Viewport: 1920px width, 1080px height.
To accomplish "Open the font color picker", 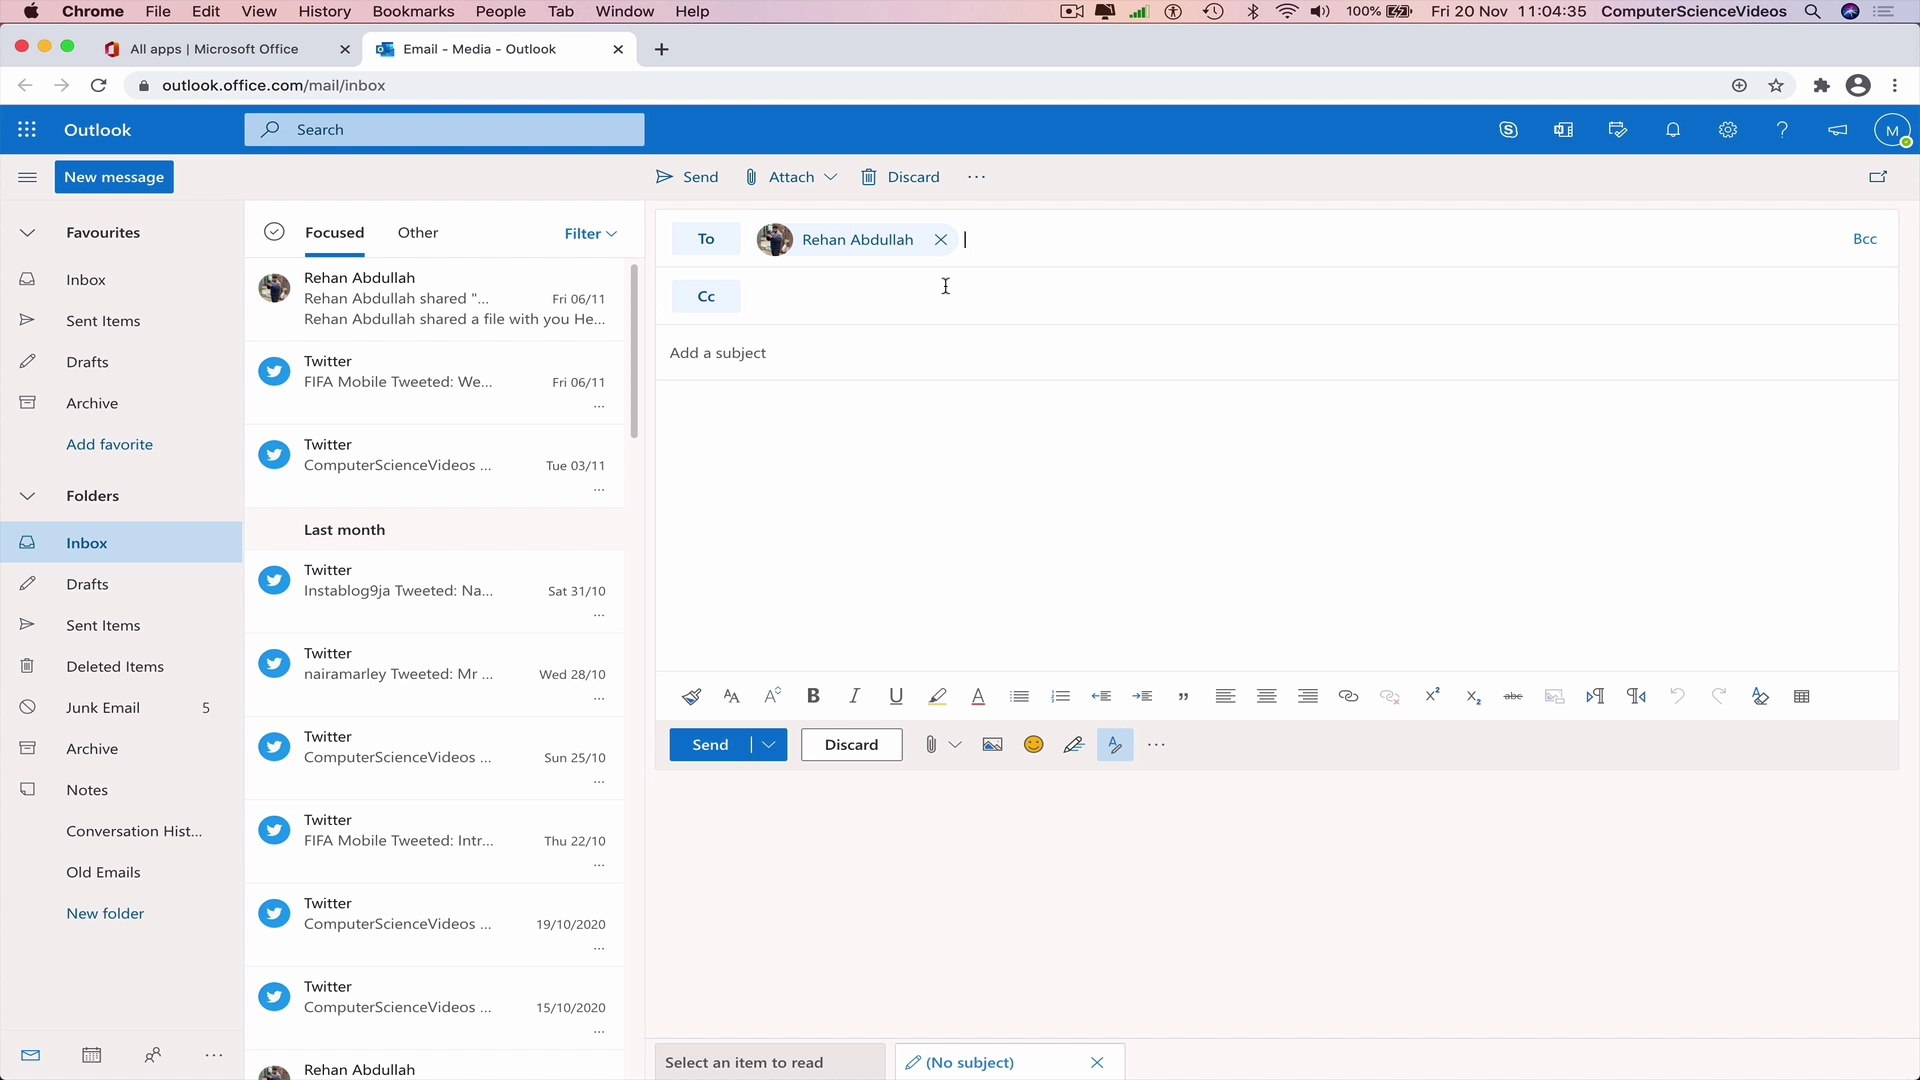I will click(978, 696).
